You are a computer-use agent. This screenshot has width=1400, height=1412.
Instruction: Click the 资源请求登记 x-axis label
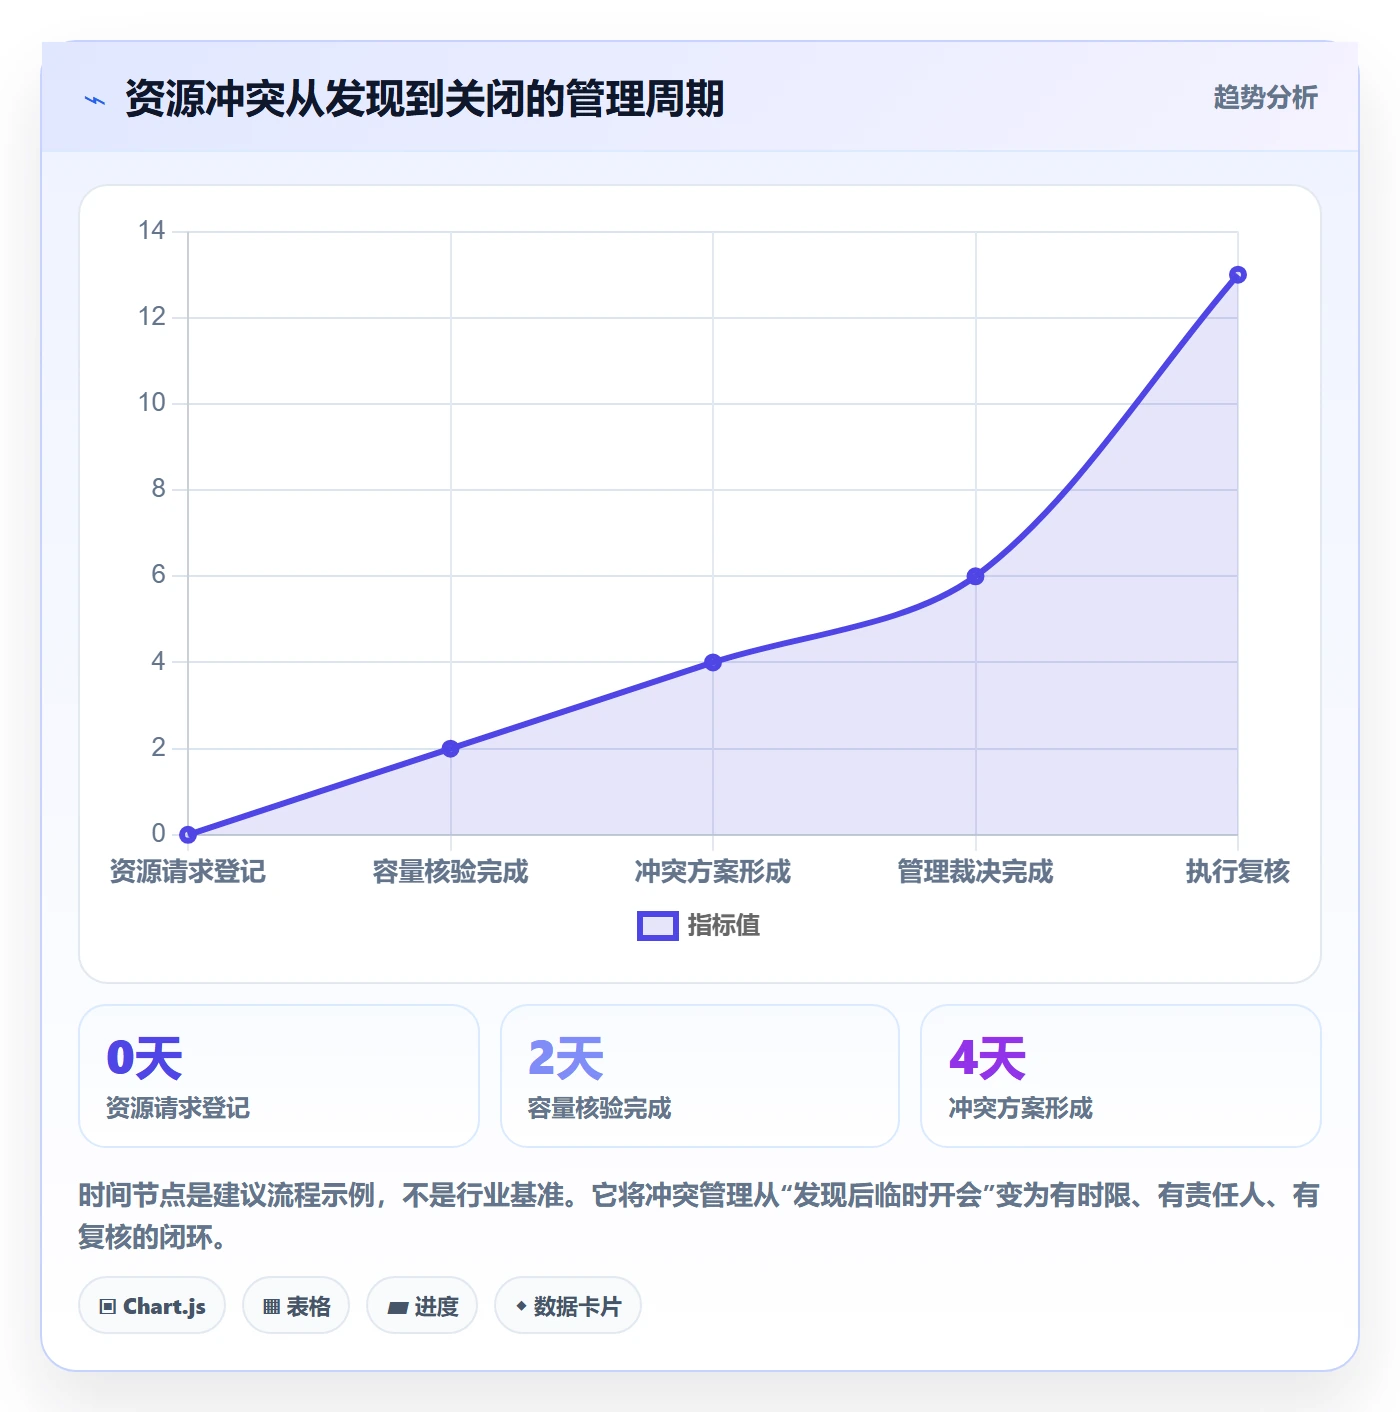(x=188, y=871)
